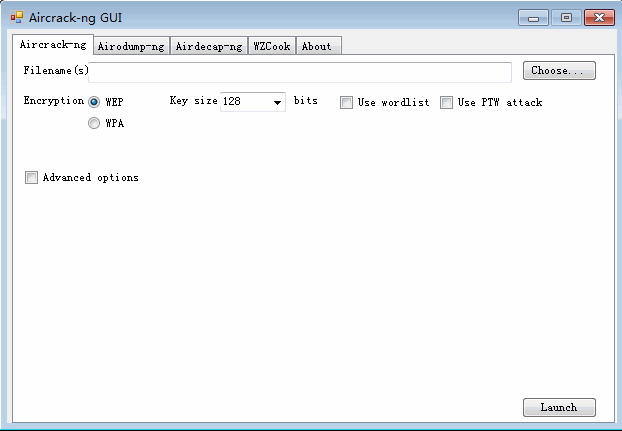The width and height of the screenshot is (622, 431).
Task: Click the Encryption label text
Action: click(54, 101)
